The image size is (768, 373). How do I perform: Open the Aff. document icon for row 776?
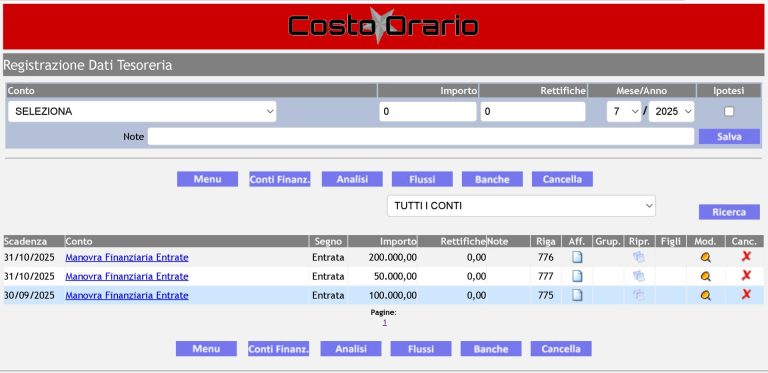coord(577,257)
